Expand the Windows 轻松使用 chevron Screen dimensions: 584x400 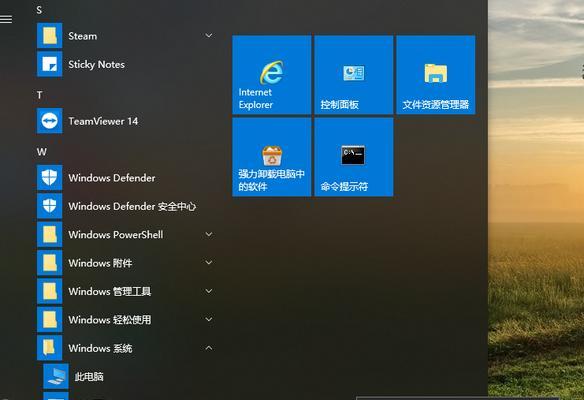point(209,319)
